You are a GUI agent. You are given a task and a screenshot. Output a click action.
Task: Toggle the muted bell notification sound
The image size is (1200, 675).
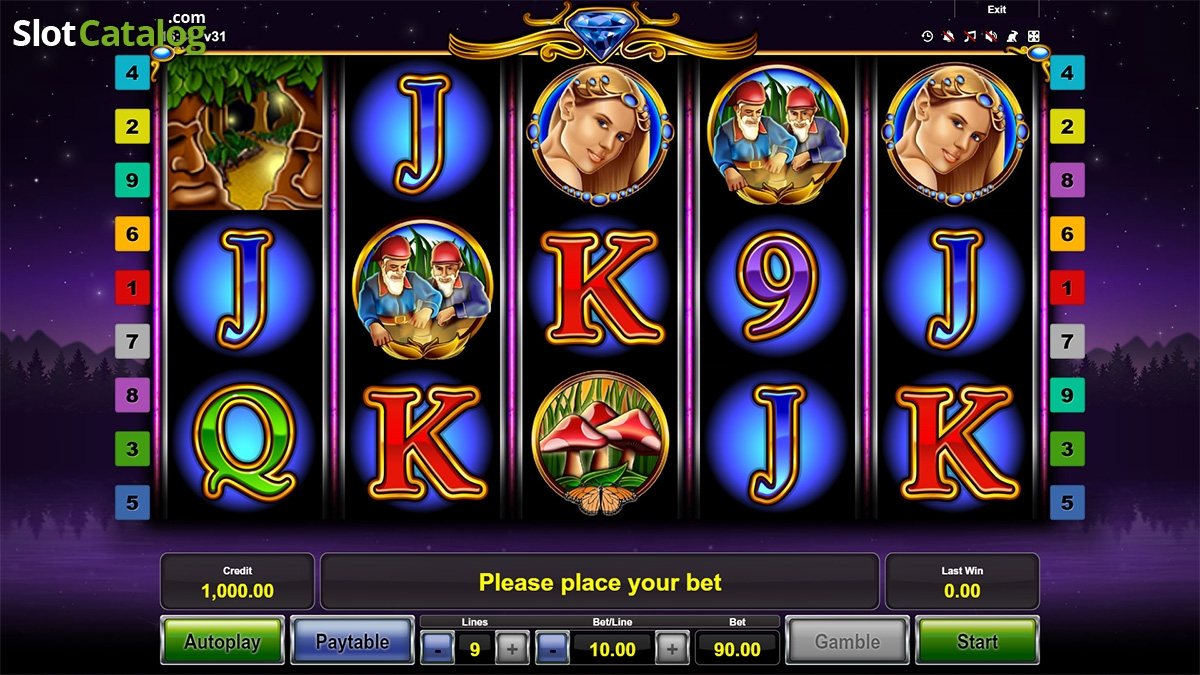[x=948, y=36]
